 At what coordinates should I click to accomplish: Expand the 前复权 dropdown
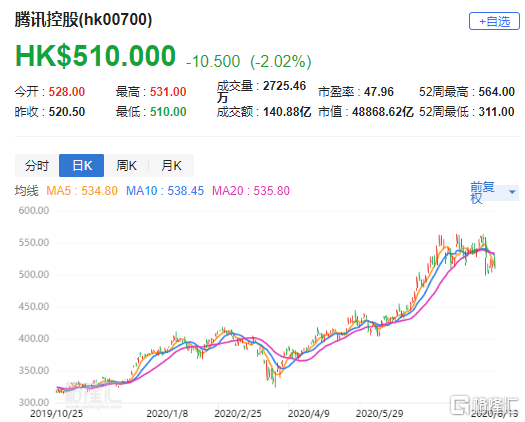pyautogui.click(x=494, y=193)
